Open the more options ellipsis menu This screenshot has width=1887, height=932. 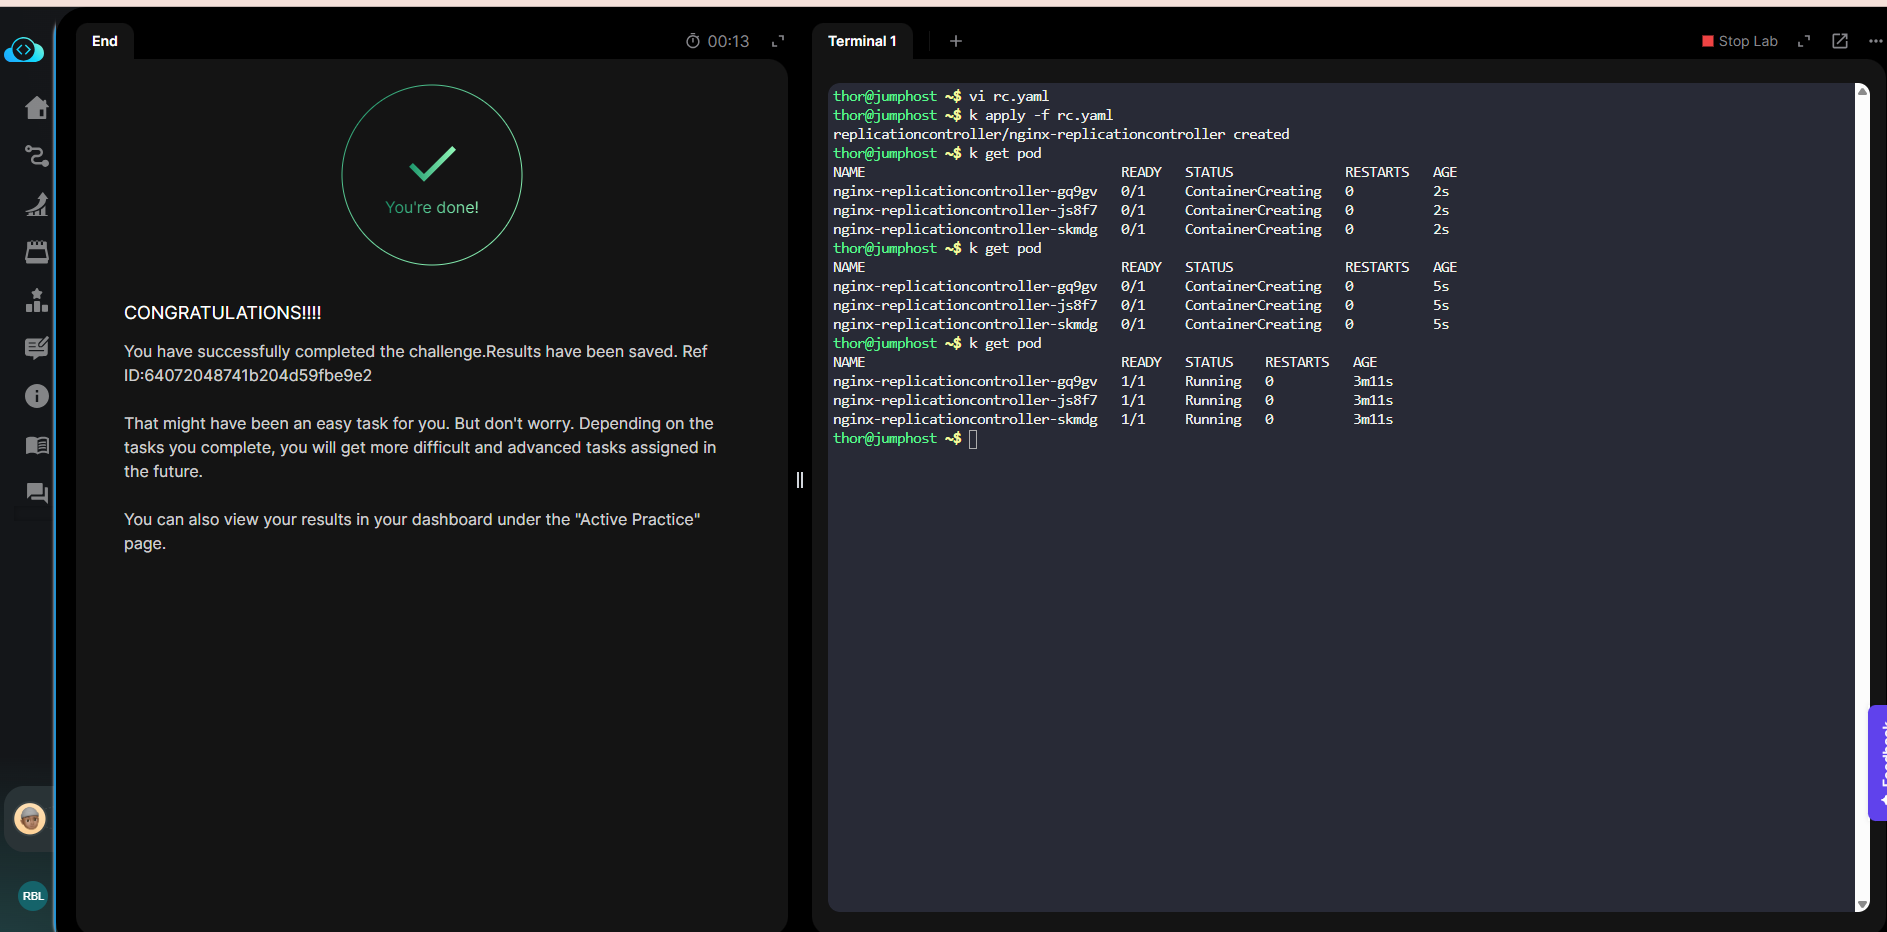point(1875,41)
